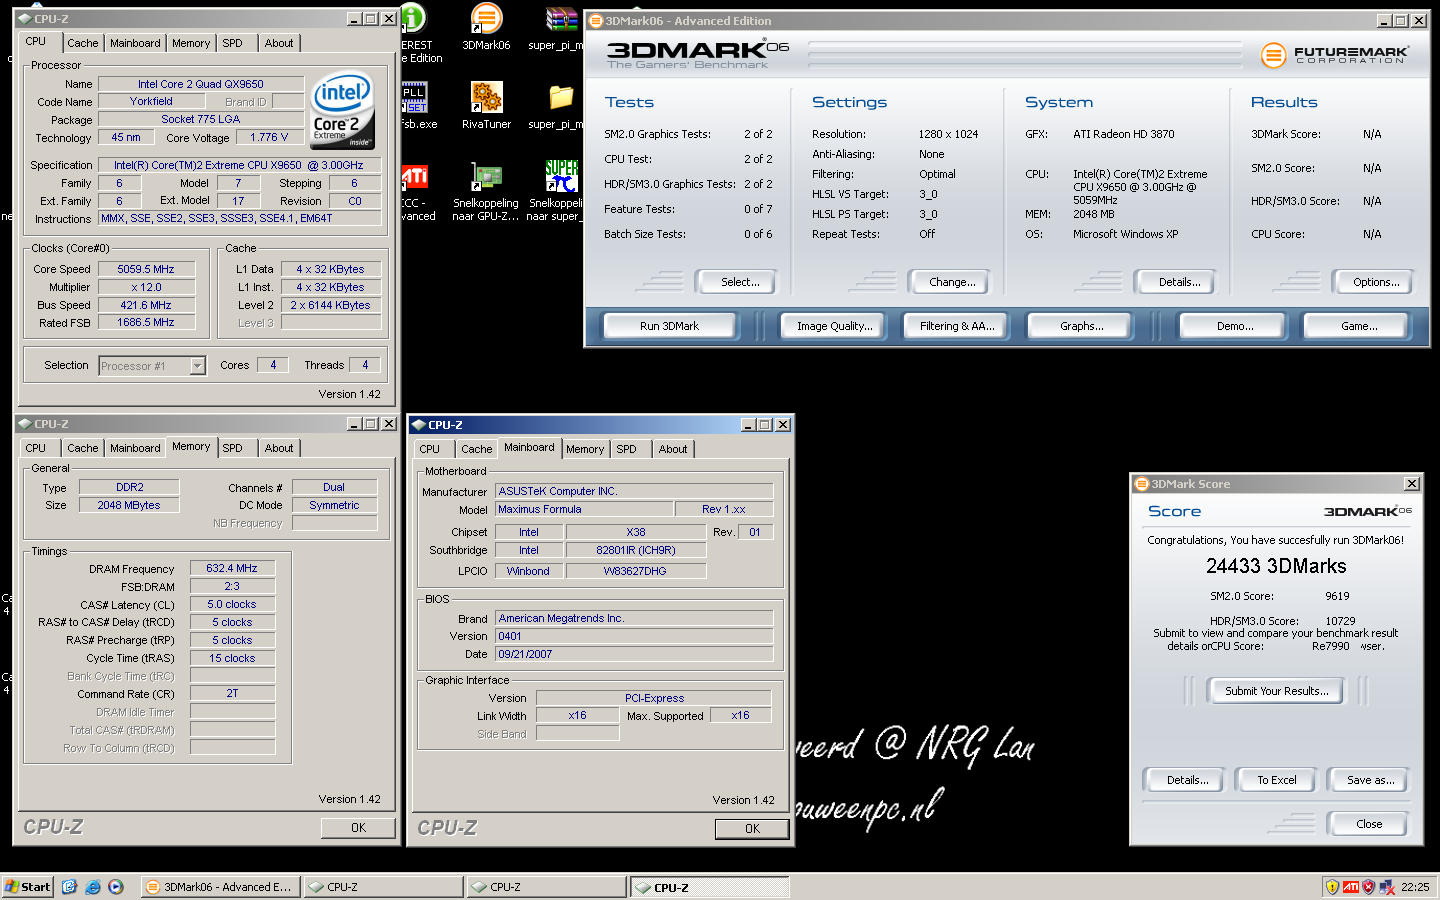Click OK in the CPU-Z timings window
Screen dimensions: 1440x900
(358, 828)
